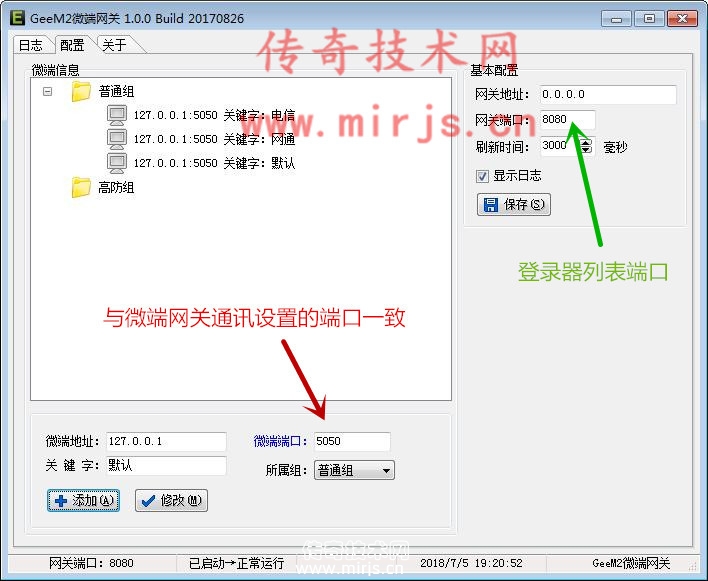Click plus icon on 添加 button
Viewport: 708px width, 581px height.
[x=61, y=501]
